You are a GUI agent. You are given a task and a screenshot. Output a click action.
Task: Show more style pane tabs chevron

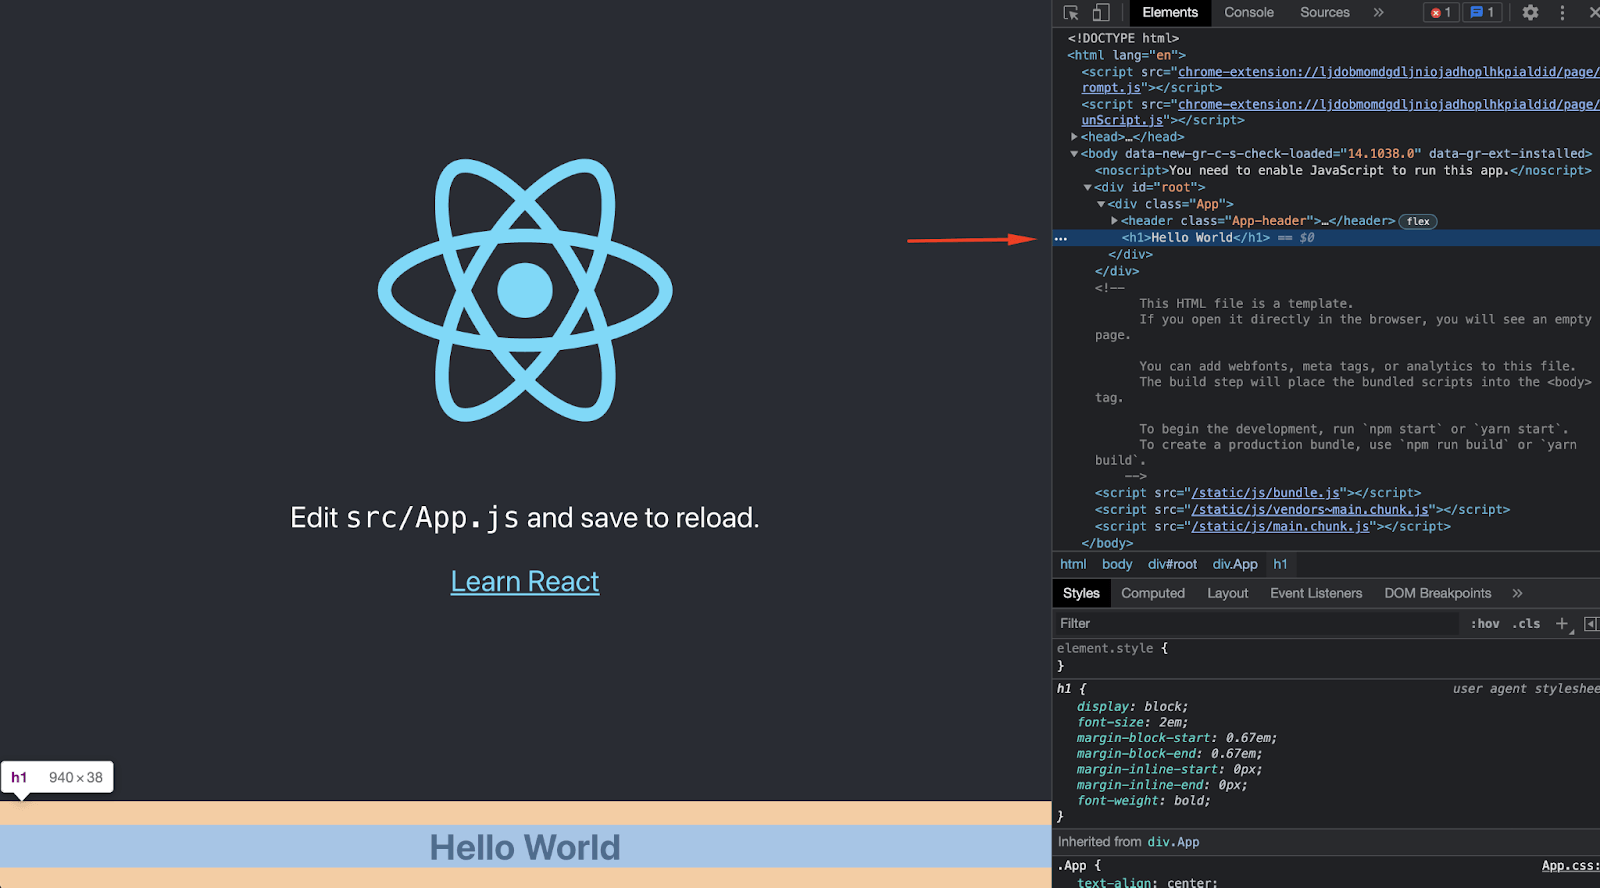pyautogui.click(x=1517, y=593)
